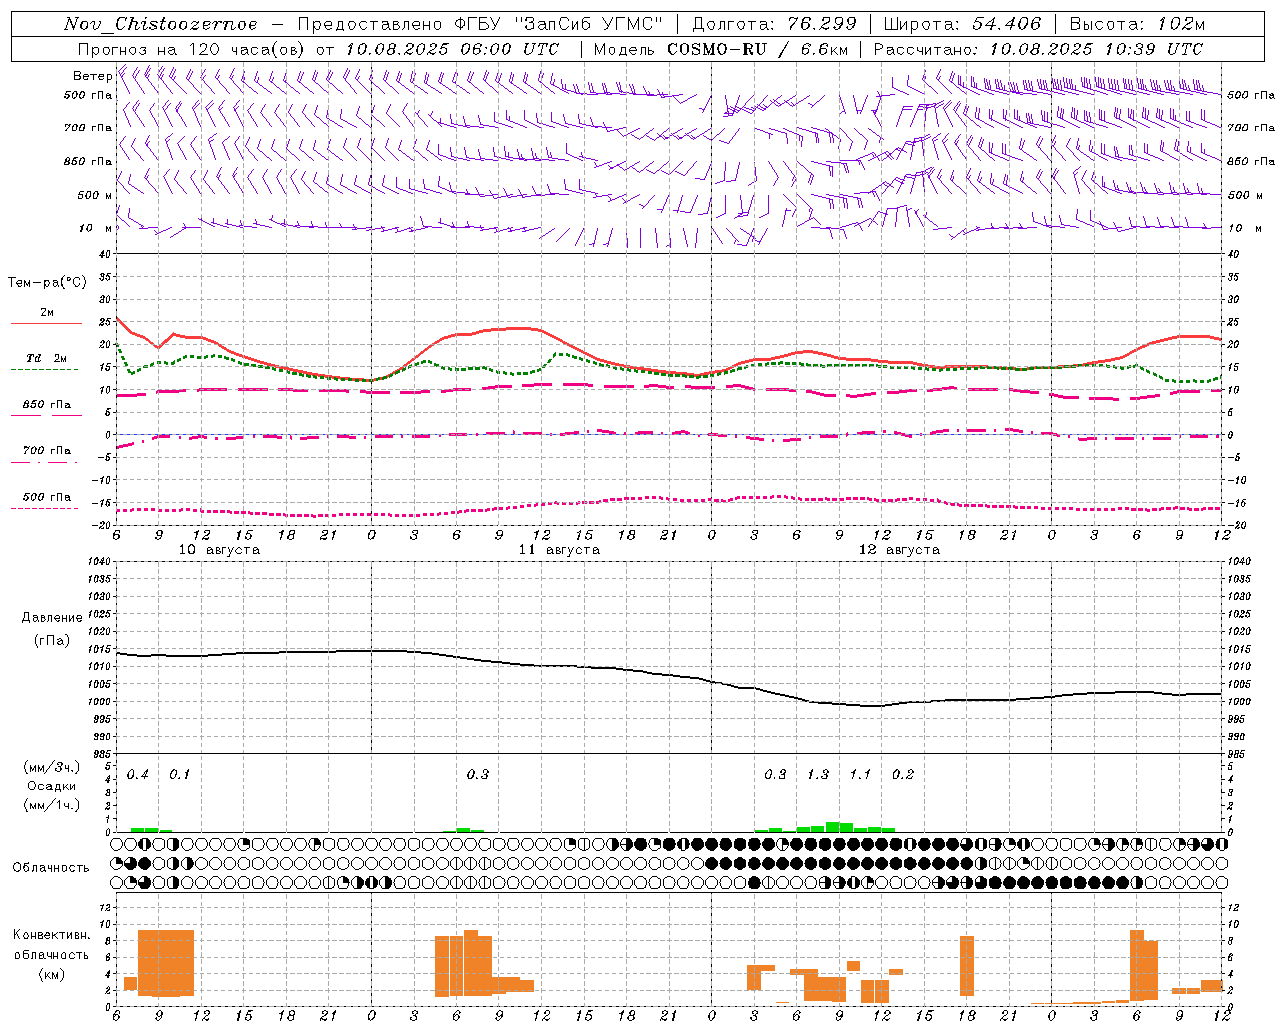Click the Nov_Chistoozernoe station title
Screen dimensions: 1280x1024
coord(160,24)
